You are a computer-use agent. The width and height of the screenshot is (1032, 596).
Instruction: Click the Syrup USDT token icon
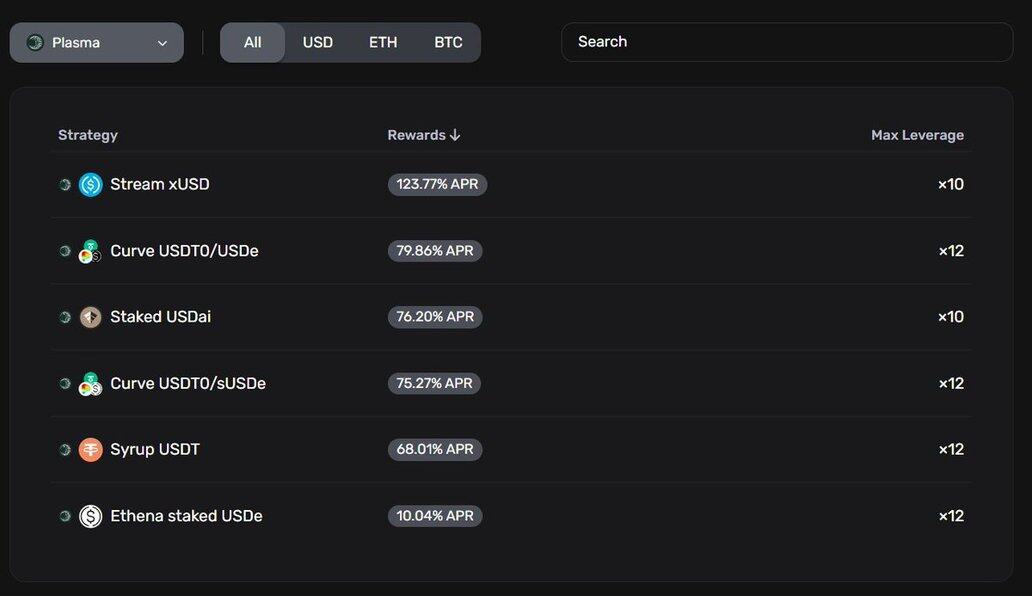[91, 450]
